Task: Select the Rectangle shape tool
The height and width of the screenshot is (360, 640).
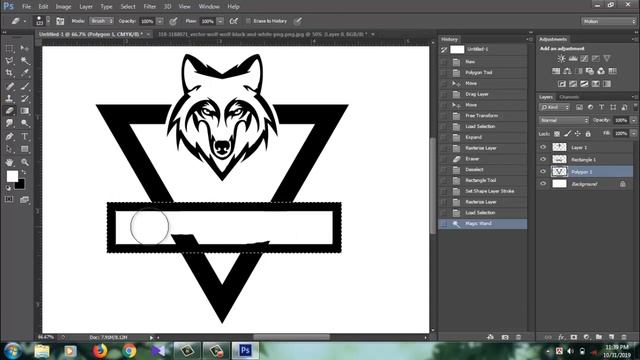Action: click(x=24, y=149)
